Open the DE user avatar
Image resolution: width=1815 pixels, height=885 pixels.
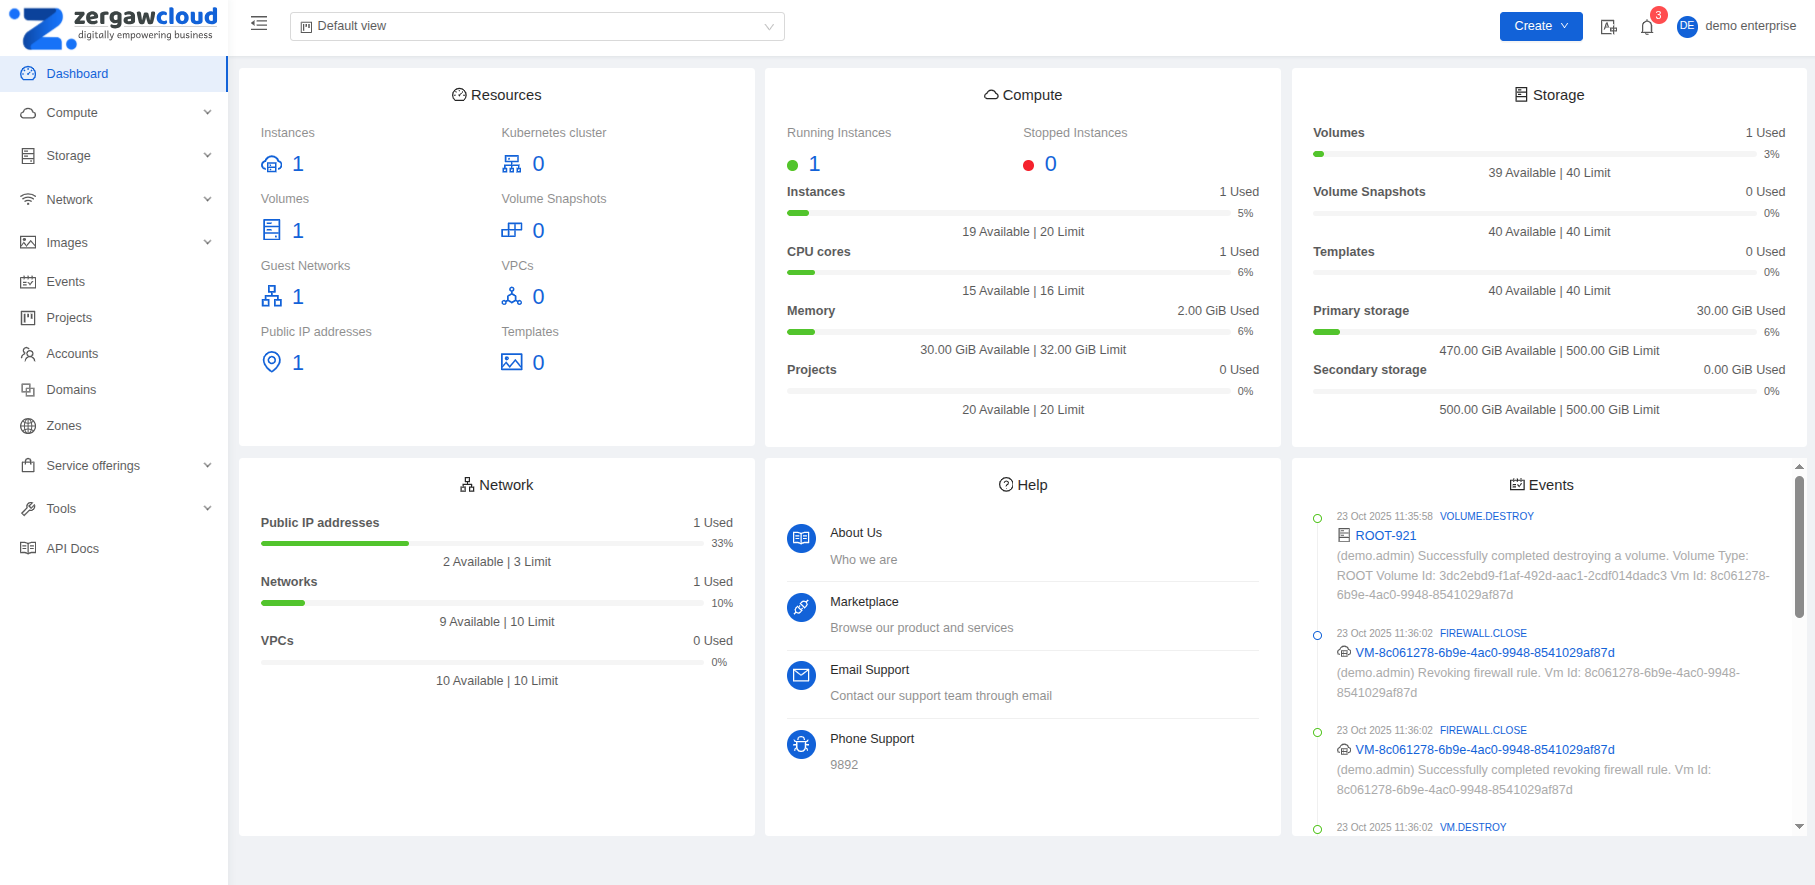(x=1687, y=26)
